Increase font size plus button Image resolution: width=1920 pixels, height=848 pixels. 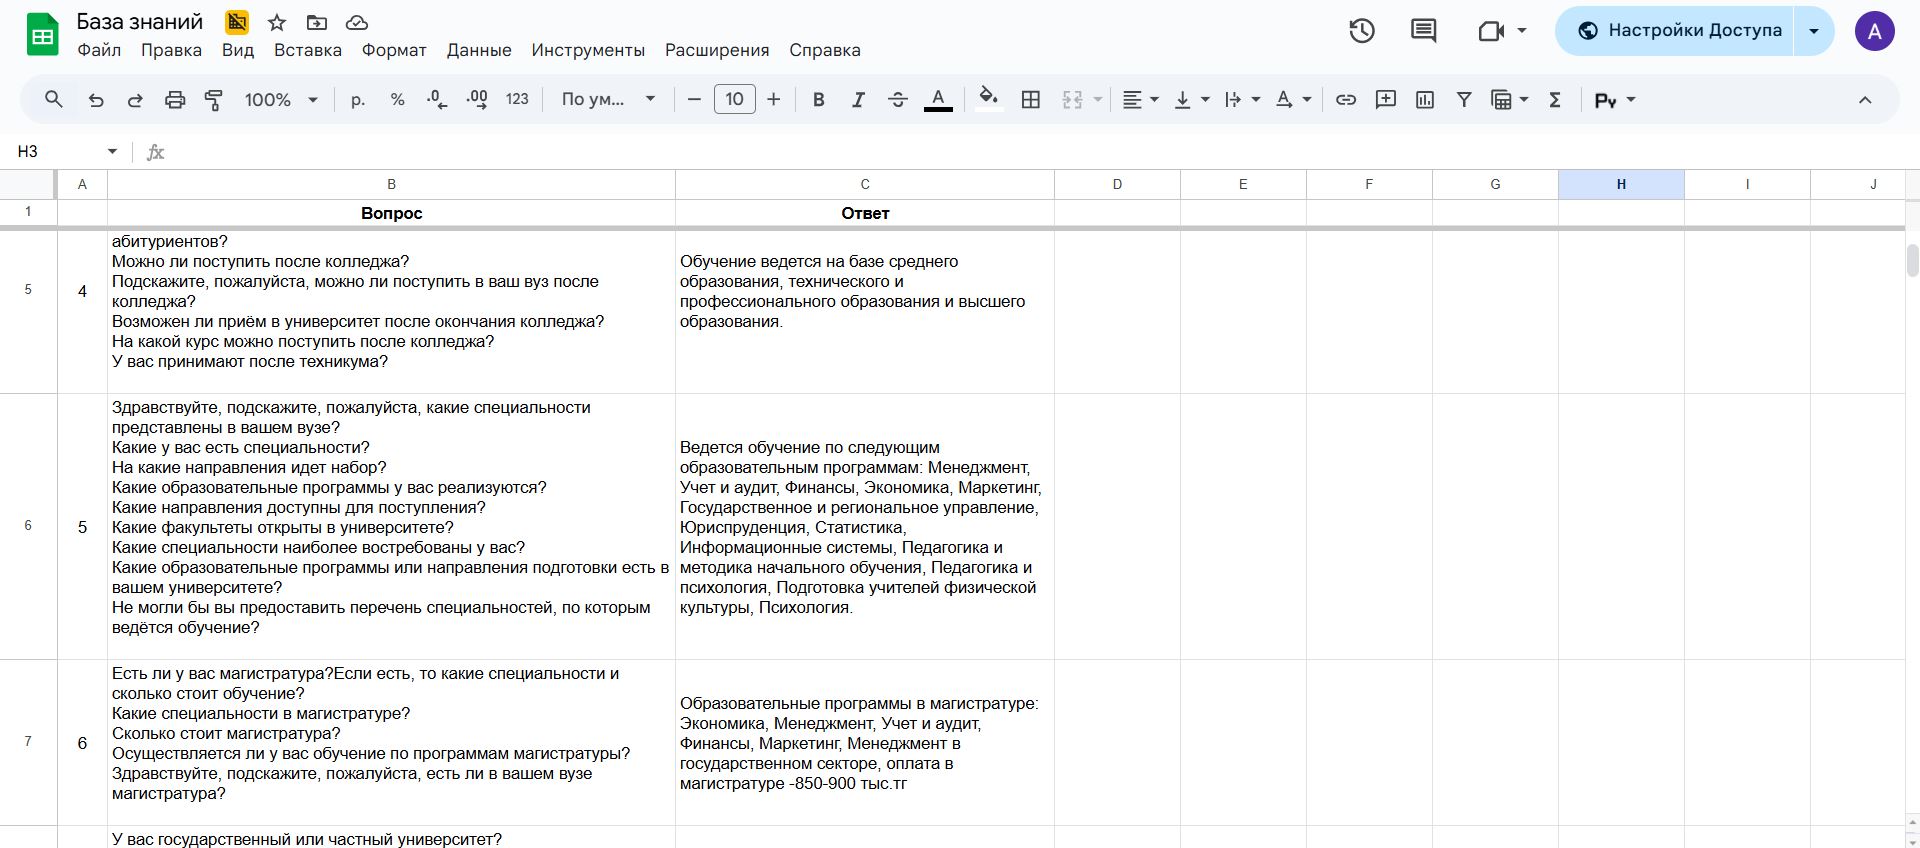click(x=773, y=99)
